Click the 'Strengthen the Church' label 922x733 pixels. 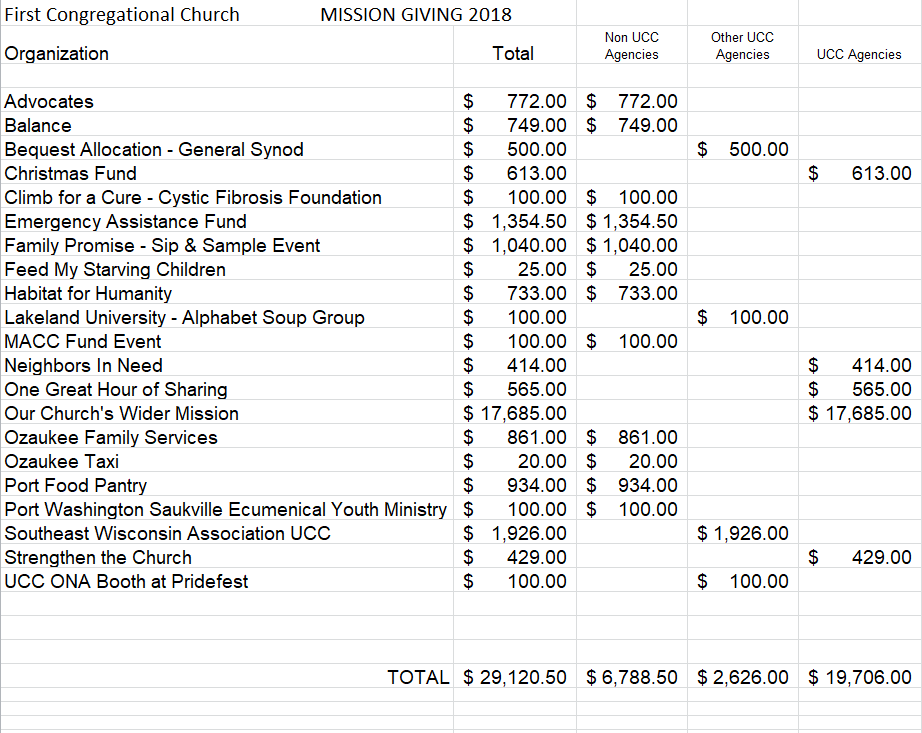click(98, 557)
